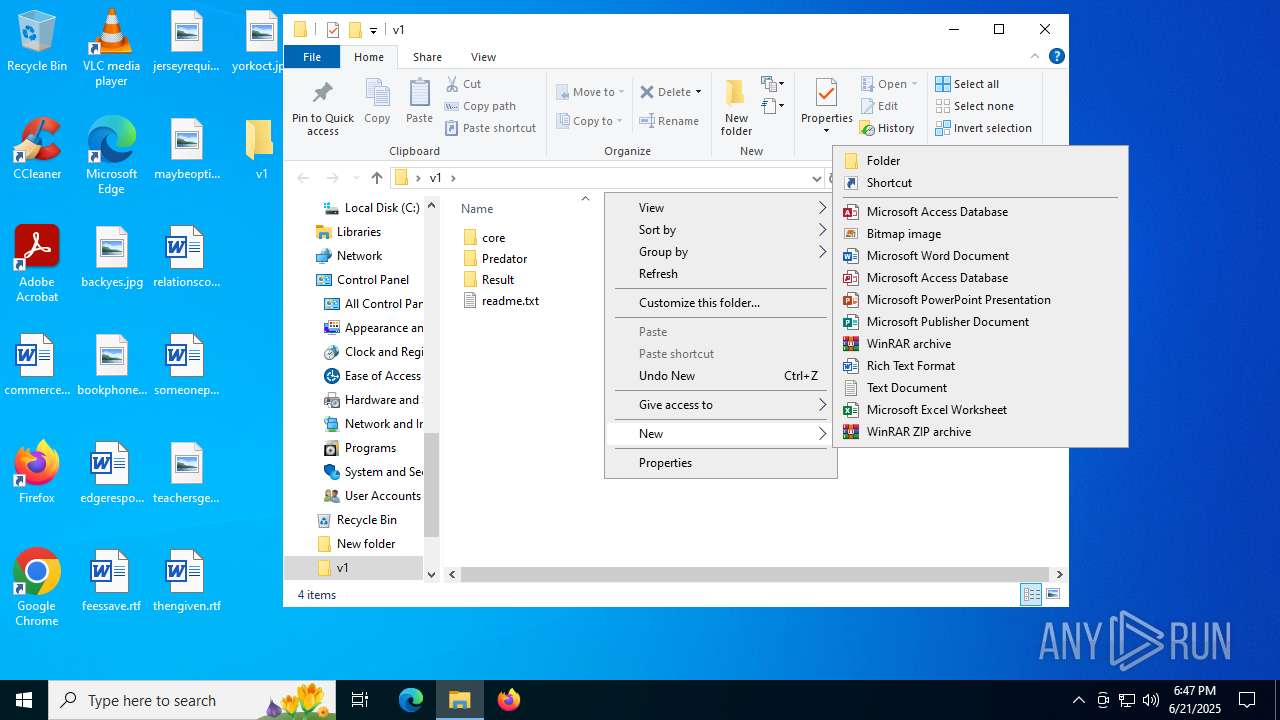
Task: Click Select all in ribbon
Action: pos(967,84)
